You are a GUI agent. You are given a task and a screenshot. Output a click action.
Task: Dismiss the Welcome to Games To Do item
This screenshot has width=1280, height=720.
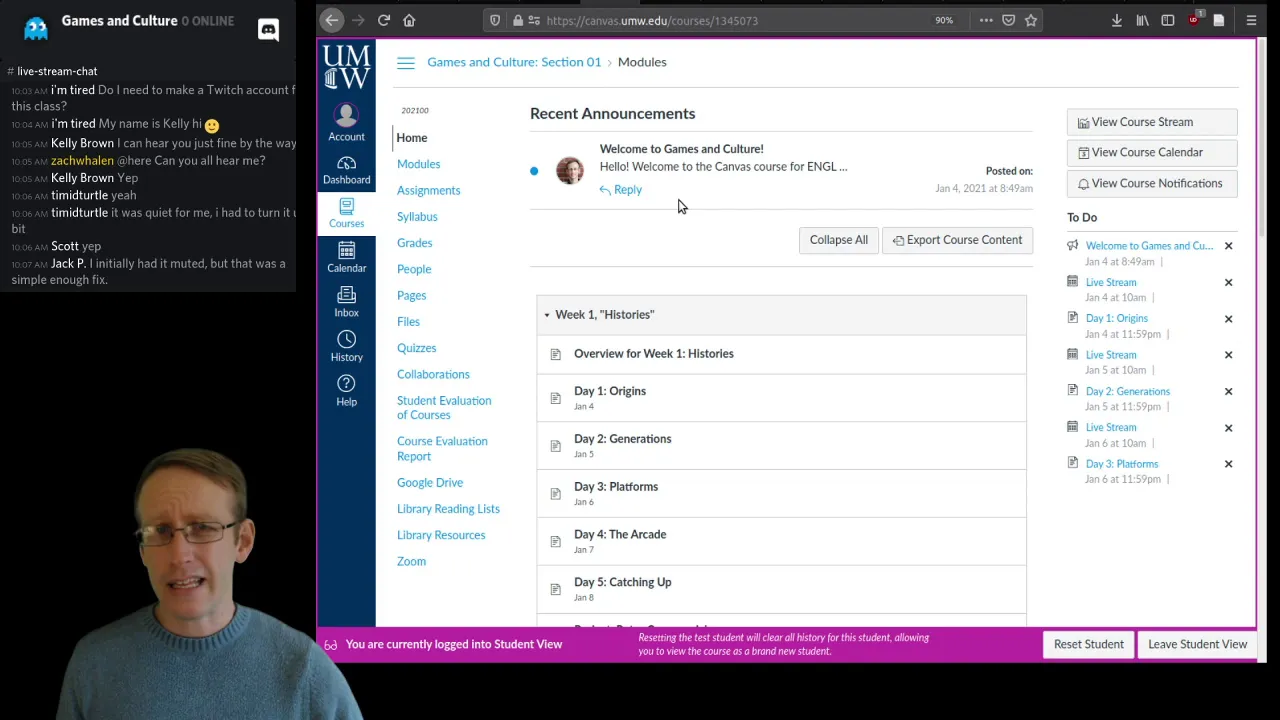[x=1228, y=246]
